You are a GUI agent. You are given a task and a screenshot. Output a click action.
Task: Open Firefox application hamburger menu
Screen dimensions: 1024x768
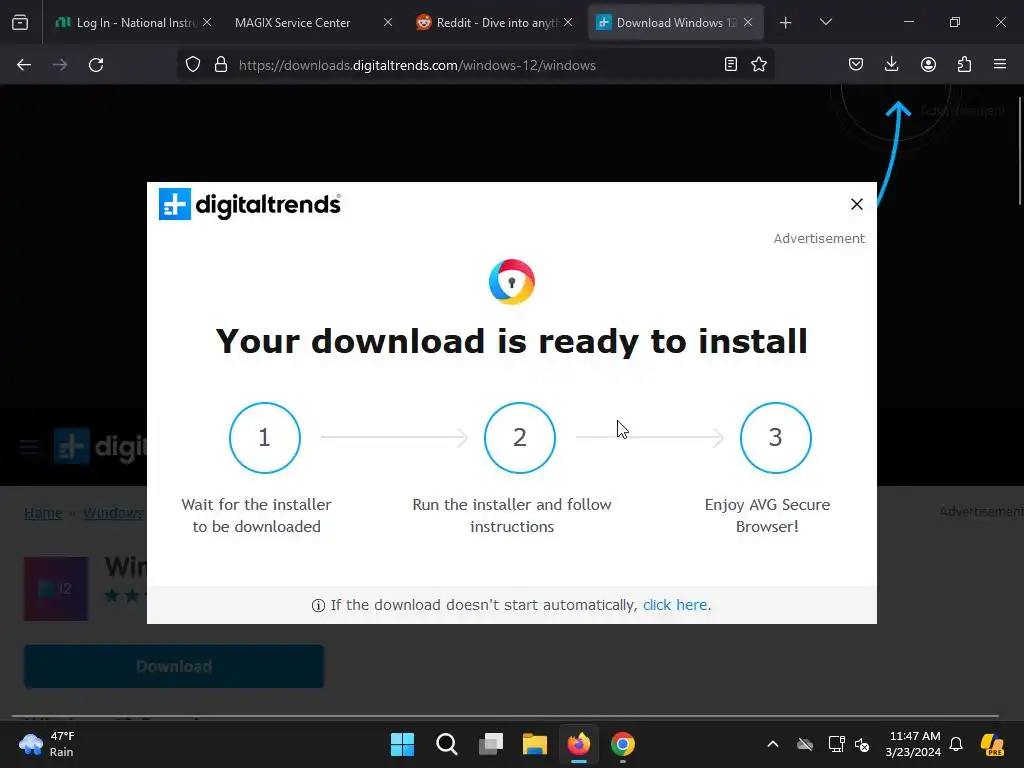coord(1000,65)
